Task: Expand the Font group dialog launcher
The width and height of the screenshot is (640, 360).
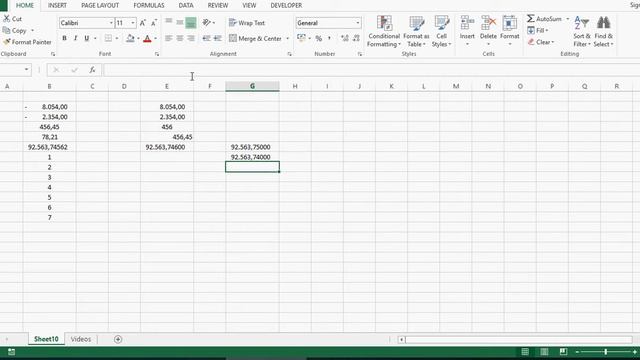Action: (x=157, y=54)
